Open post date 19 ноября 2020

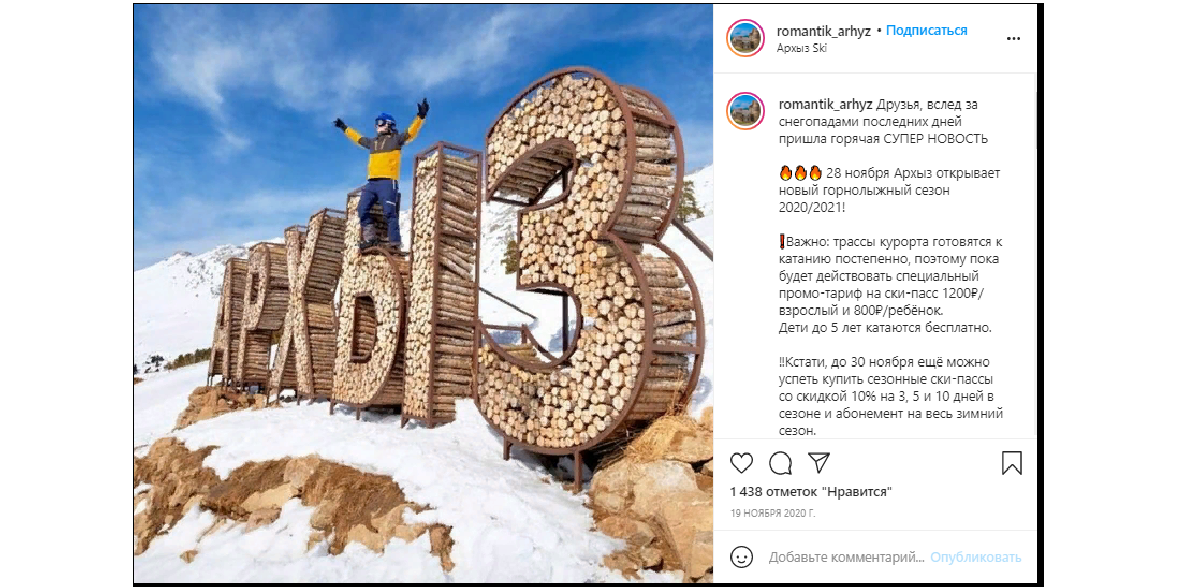point(773,513)
